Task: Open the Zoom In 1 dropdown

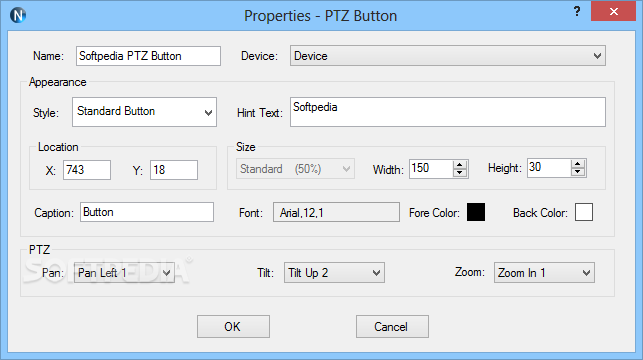Action: tap(544, 273)
